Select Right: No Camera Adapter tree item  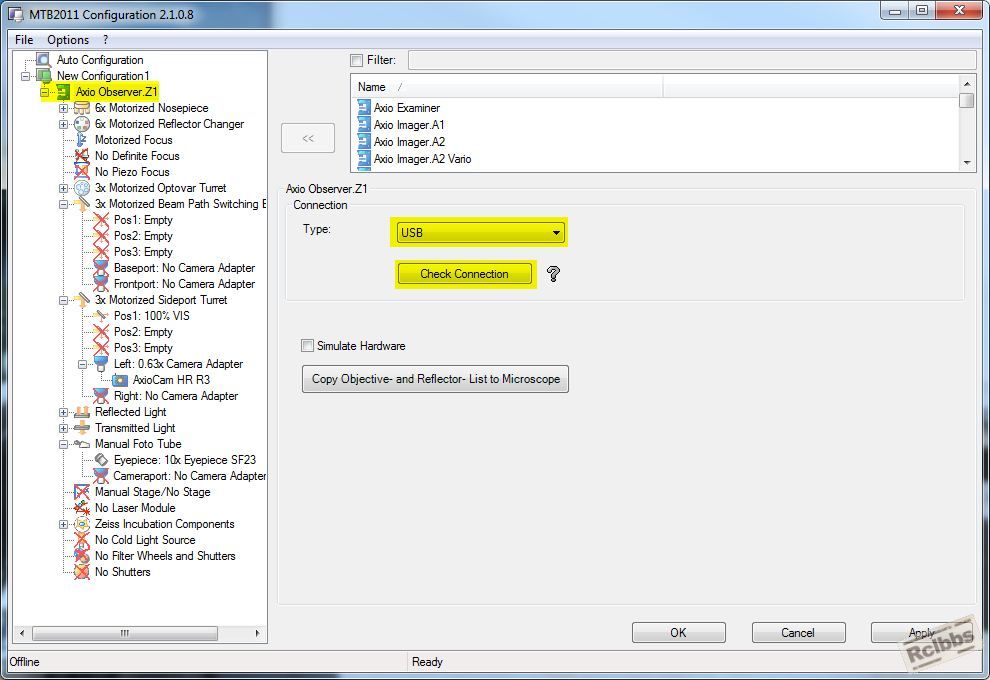tap(176, 396)
